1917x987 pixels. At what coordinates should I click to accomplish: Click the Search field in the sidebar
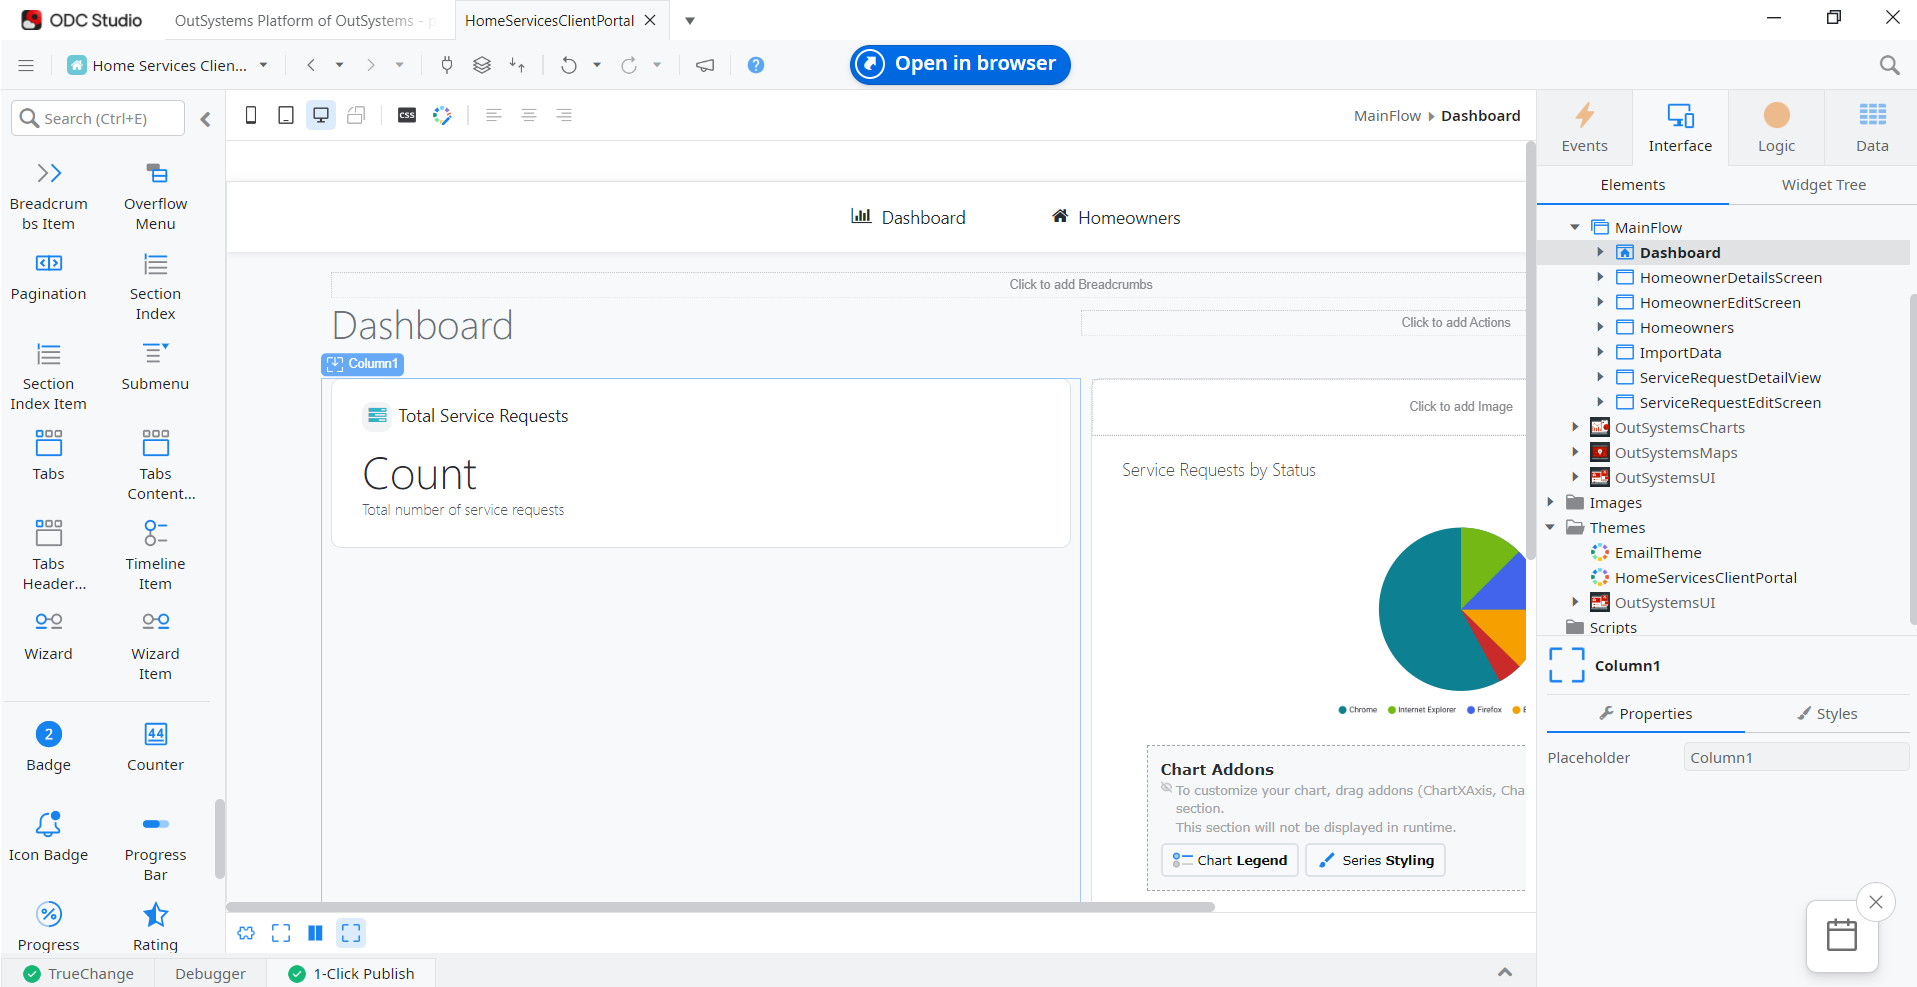(97, 118)
